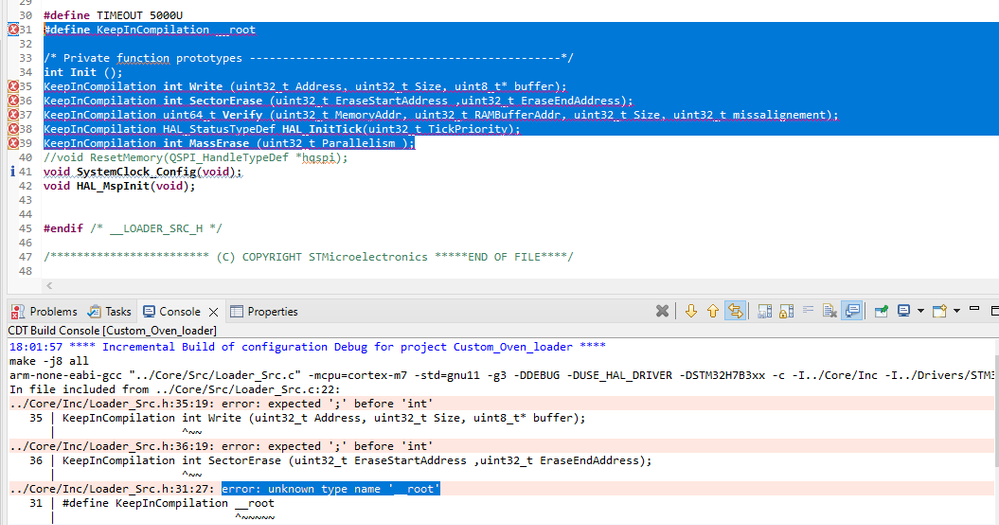Switch to the Tasks tab
The height and width of the screenshot is (525, 999).
[x=110, y=312]
